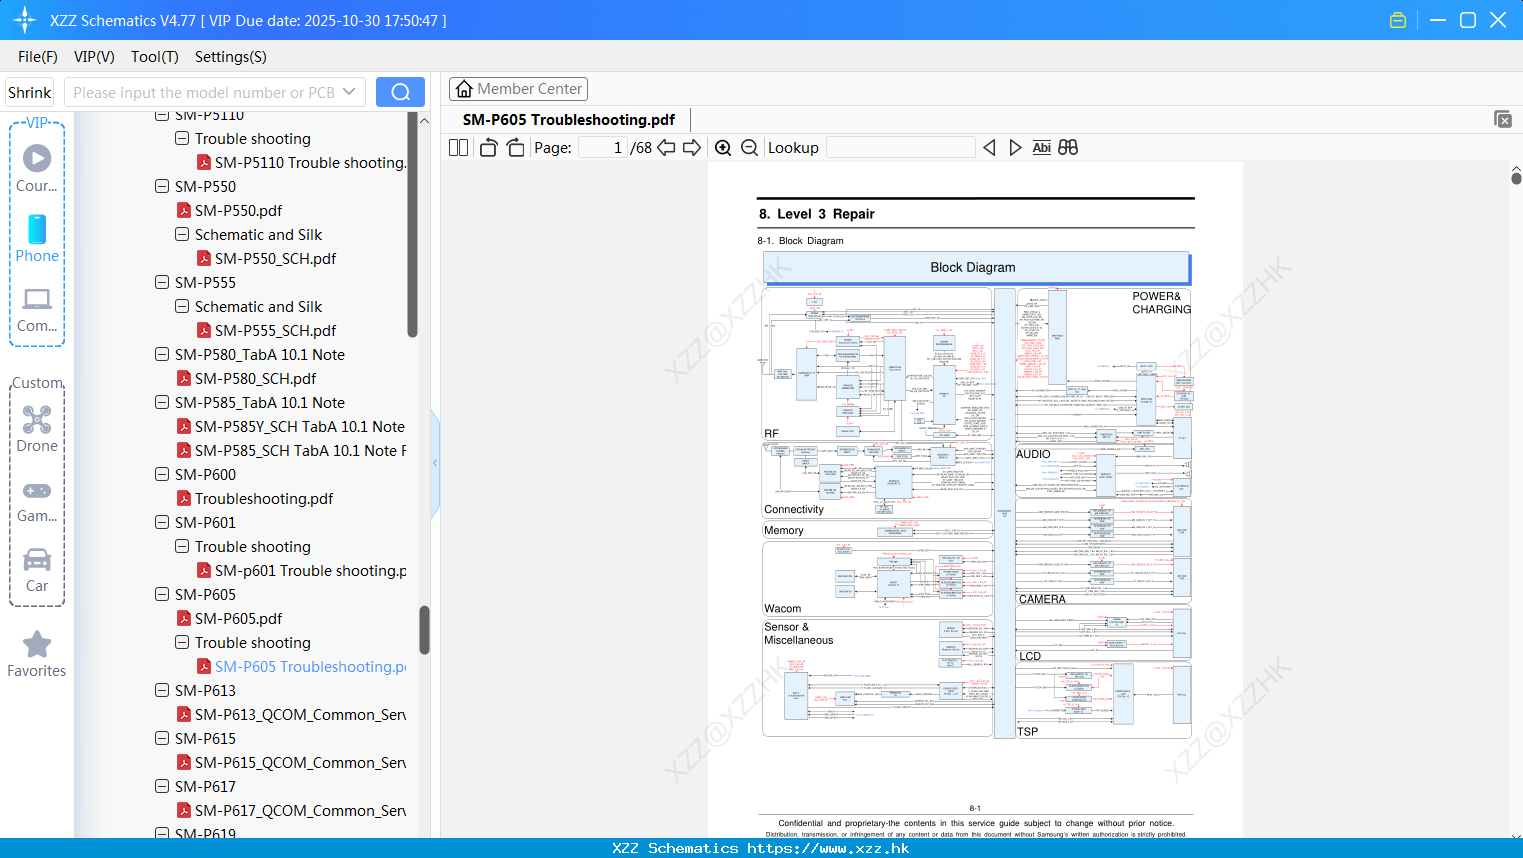
Task: Click the toolbox icon in title bar
Action: 1398,20
